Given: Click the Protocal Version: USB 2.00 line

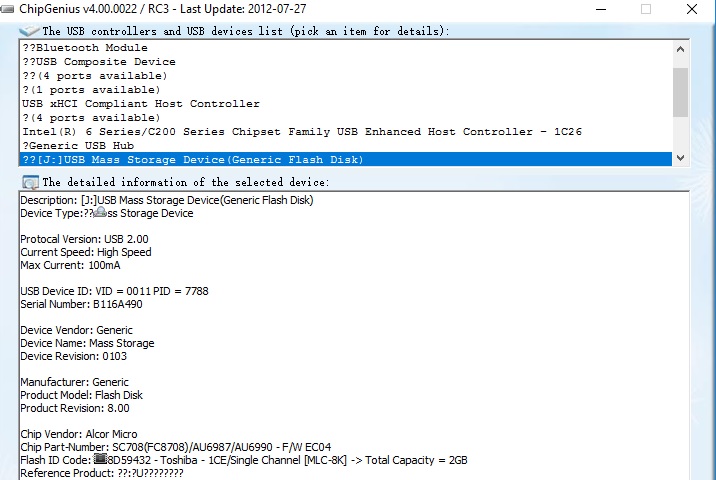Looking at the screenshot, I should (84, 239).
